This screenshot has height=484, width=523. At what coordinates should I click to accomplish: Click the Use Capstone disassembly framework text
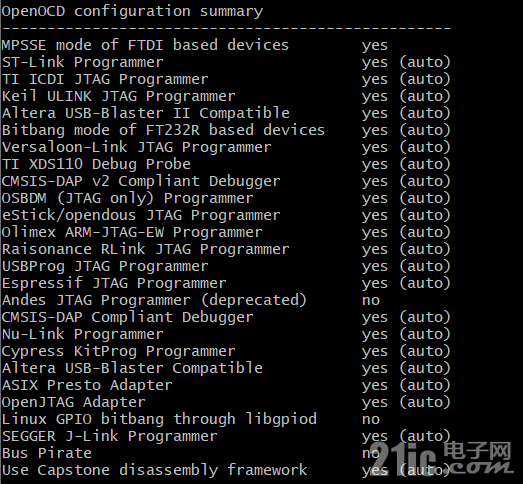click(154, 470)
